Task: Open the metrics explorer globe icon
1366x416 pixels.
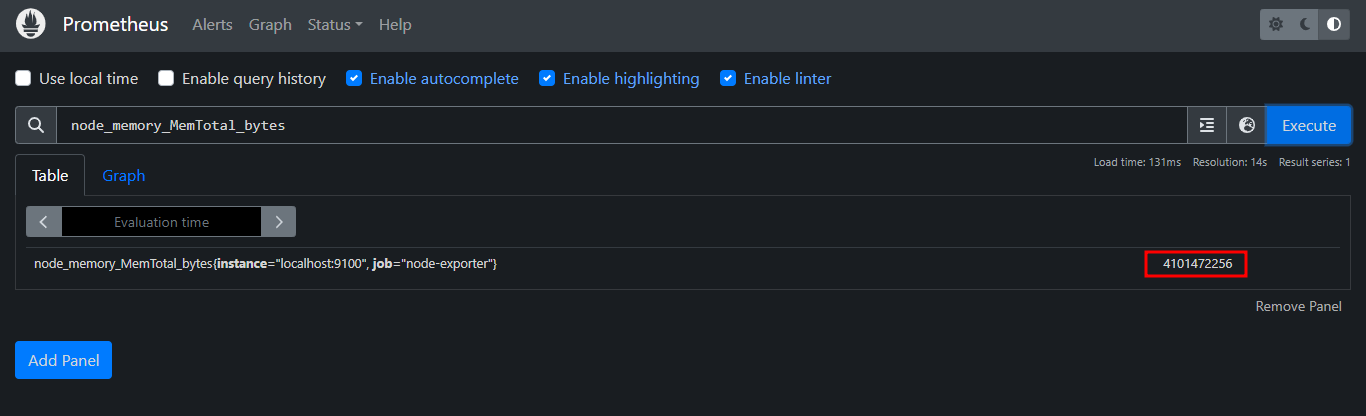Action: click(1246, 125)
